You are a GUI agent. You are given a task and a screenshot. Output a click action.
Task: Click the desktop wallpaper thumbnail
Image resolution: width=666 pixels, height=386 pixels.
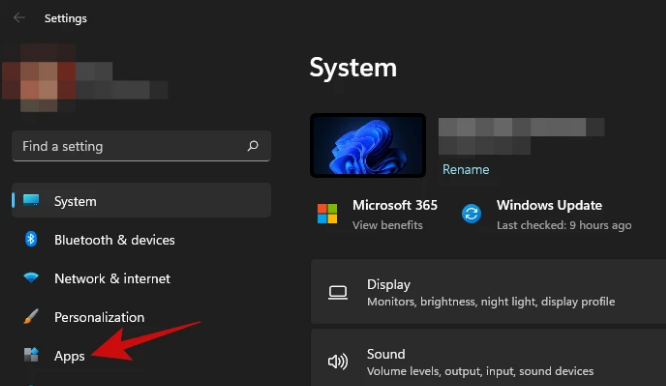tap(368, 145)
